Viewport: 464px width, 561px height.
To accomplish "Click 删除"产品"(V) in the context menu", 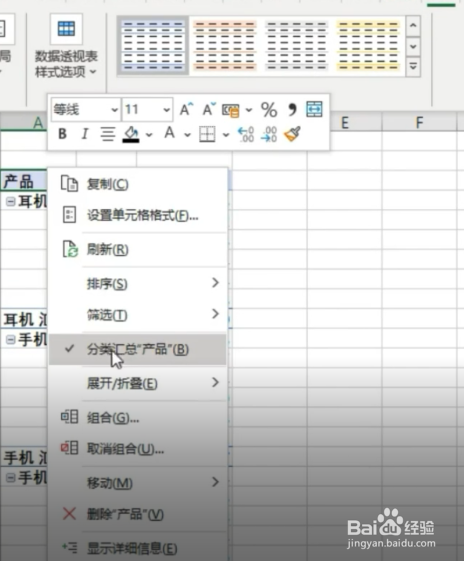I will click(138, 514).
